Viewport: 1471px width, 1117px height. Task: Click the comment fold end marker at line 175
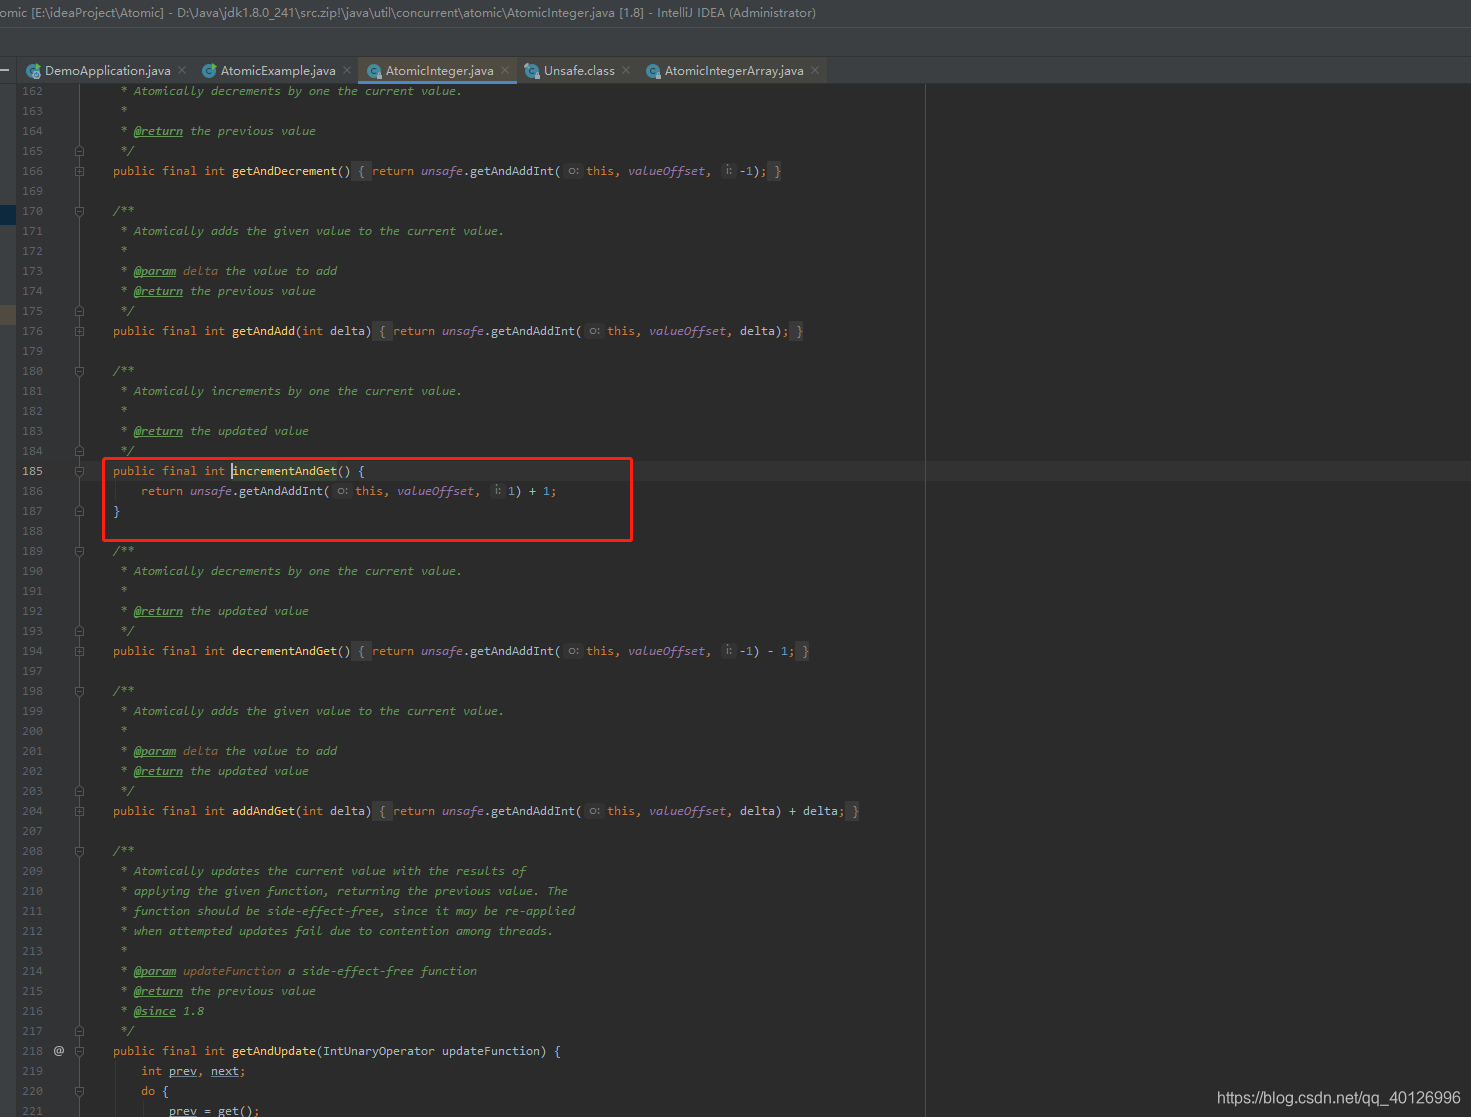(79, 311)
